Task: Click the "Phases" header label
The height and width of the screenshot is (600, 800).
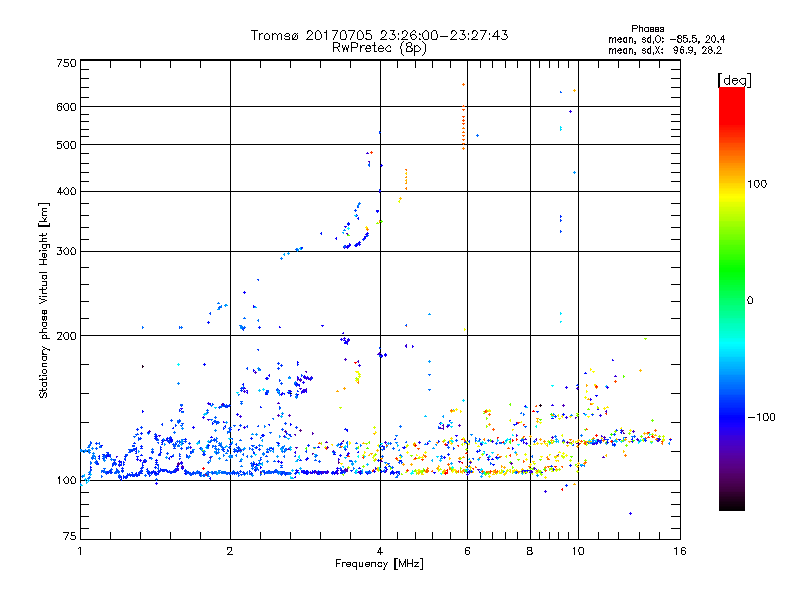Action: 647,29
